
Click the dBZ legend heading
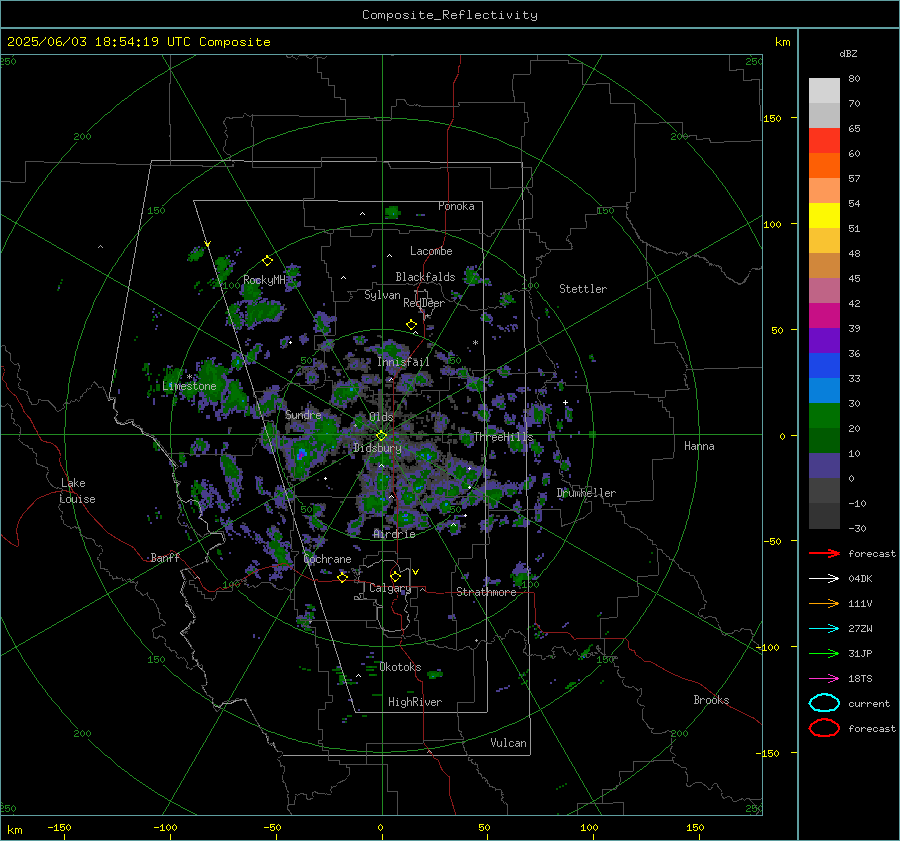pyautogui.click(x=848, y=53)
